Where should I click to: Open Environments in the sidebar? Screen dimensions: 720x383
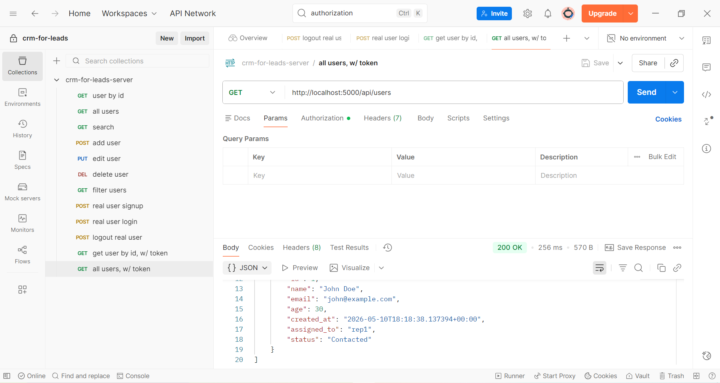coord(22,97)
